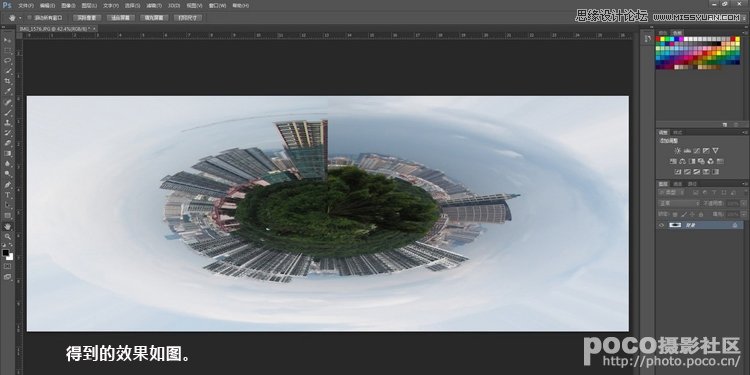This screenshot has width=750, height=375.
Task: Add a Color Balance adjustment
Action: (x=683, y=161)
